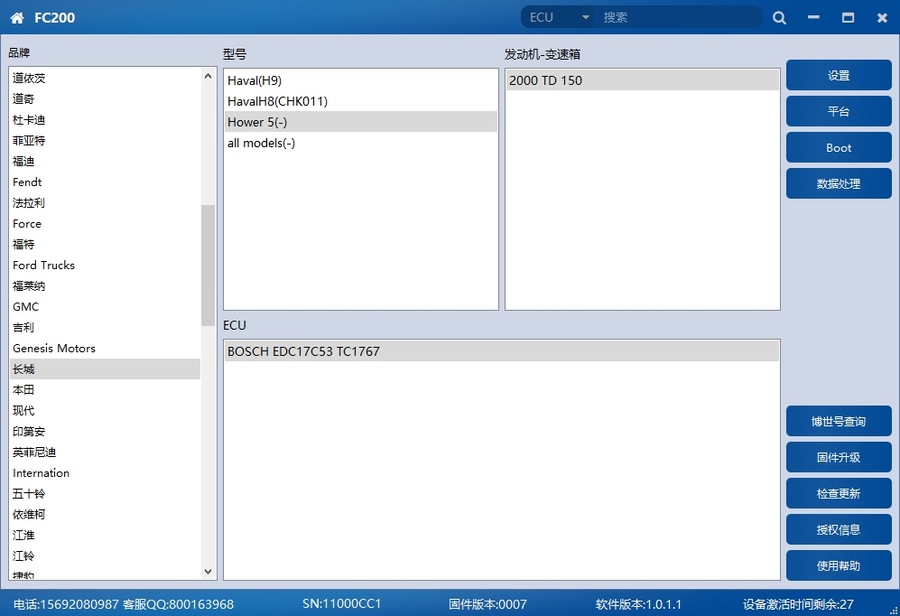Click the brand list scroll down arrow
This screenshot has width=900, height=616.
pyautogui.click(x=208, y=572)
